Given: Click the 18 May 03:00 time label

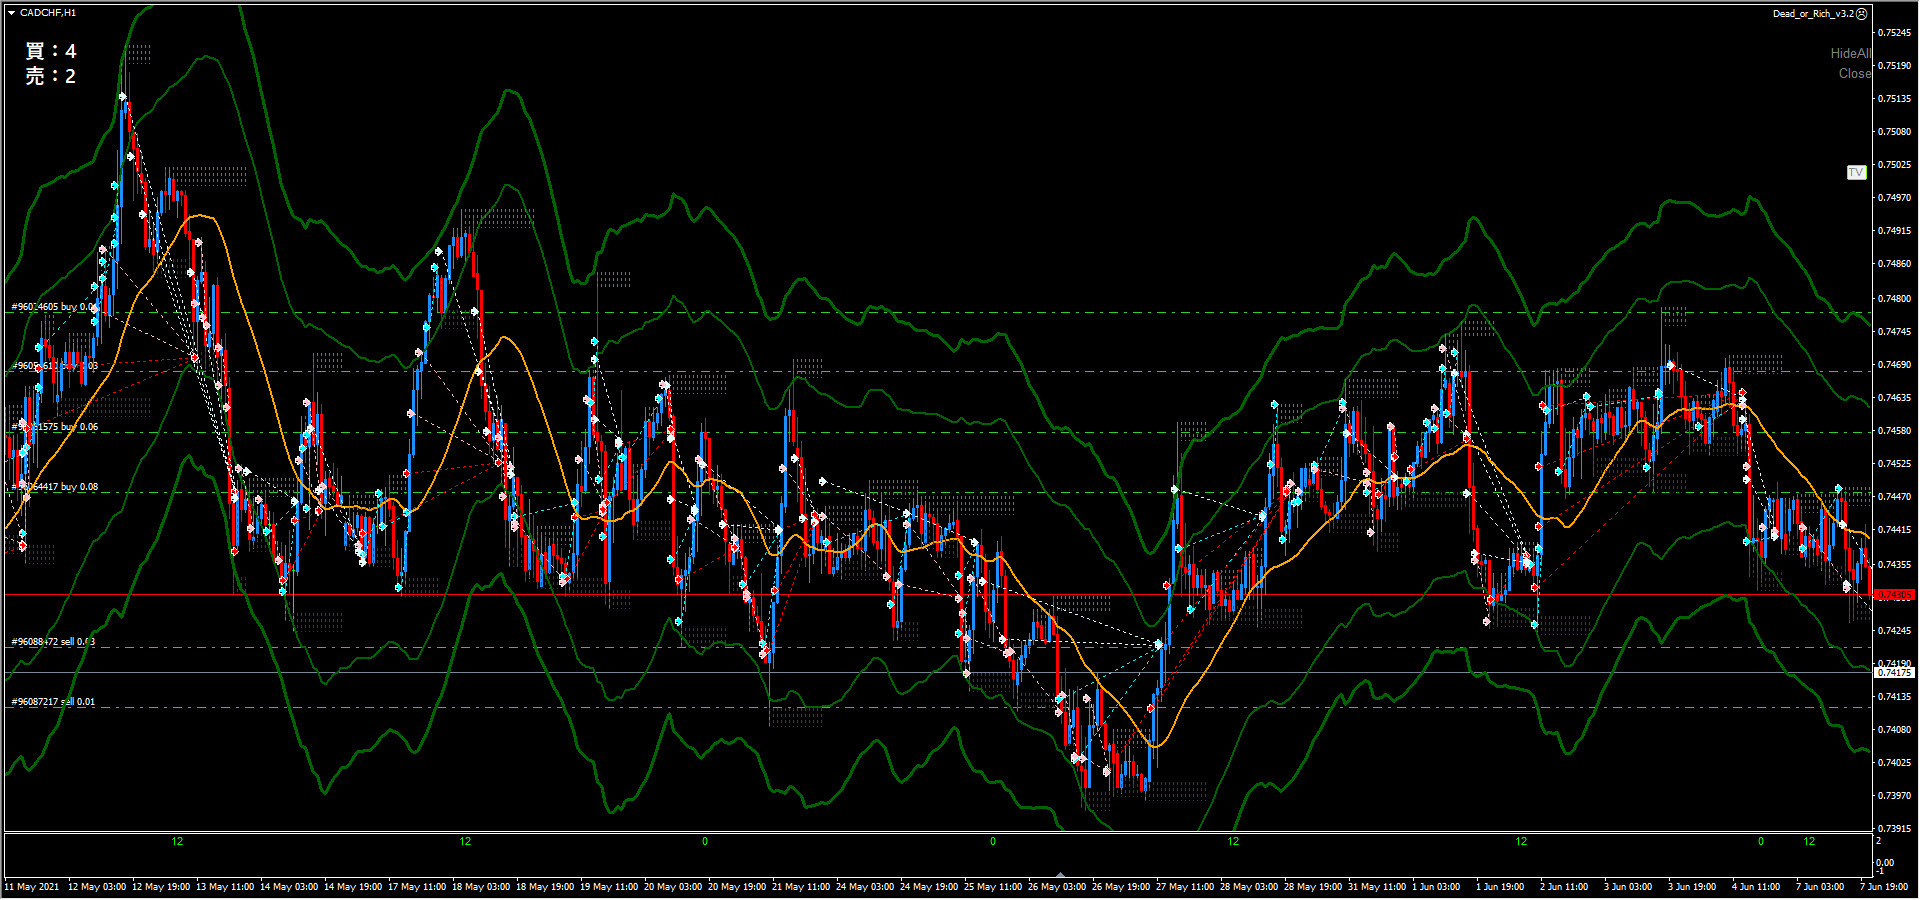Looking at the screenshot, I should tap(481, 887).
